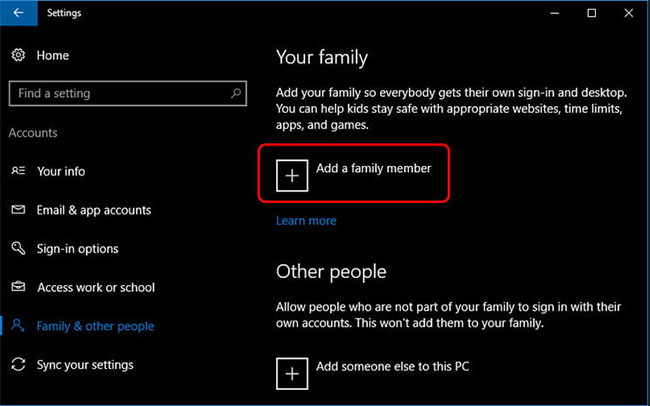Click the magnifier icon in the search box
Viewport: 650px width, 406px height.
(x=236, y=93)
